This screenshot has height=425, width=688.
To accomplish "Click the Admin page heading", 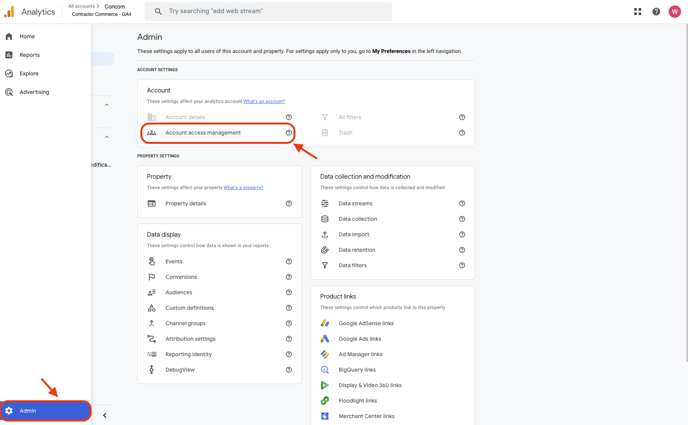I will click(150, 37).
